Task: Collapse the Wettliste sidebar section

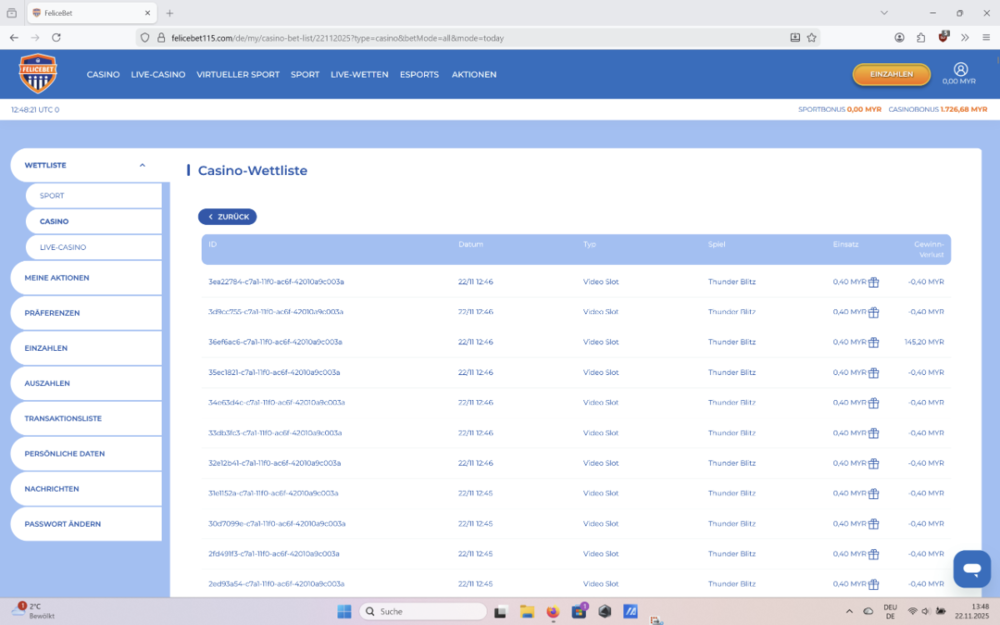Action: click(x=142, y=165)
